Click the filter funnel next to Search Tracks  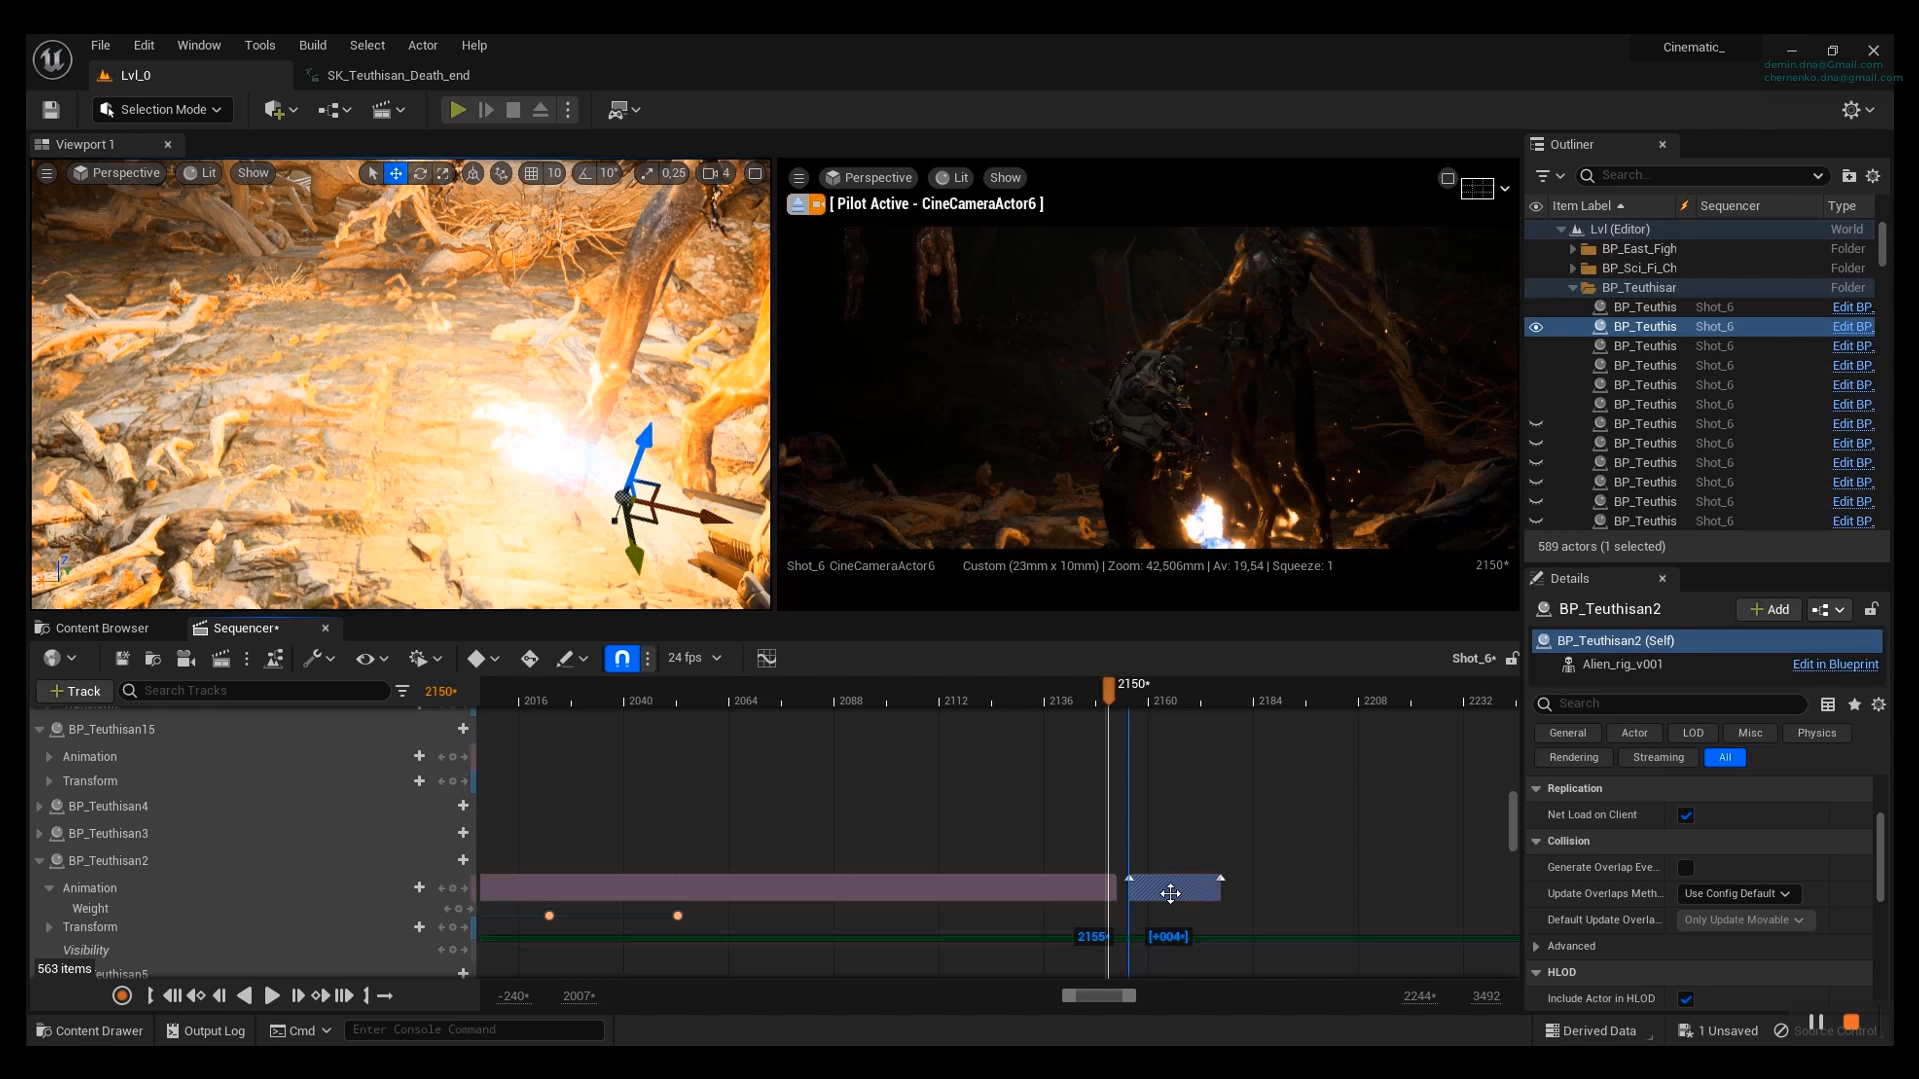pos(403,690)
